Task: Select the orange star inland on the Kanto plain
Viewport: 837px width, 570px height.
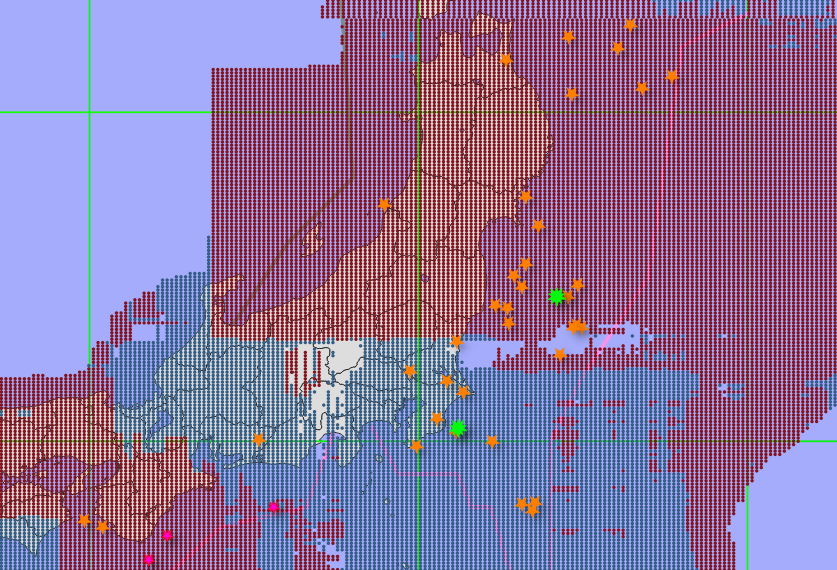Action: click(409, 371)
